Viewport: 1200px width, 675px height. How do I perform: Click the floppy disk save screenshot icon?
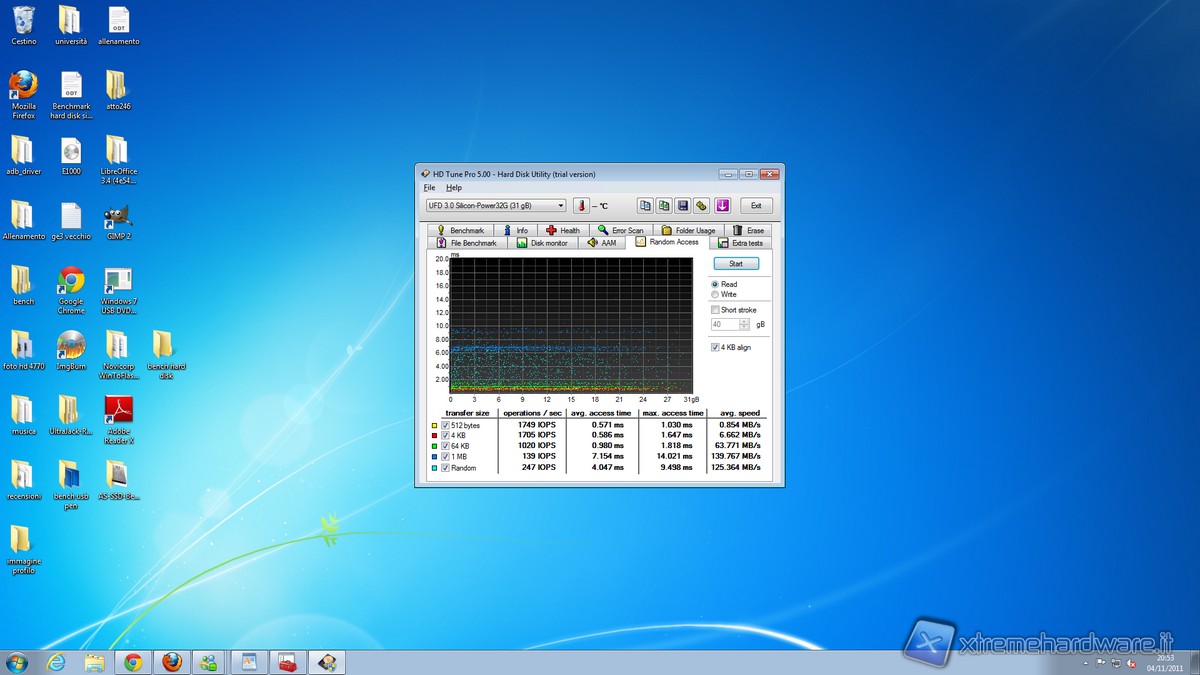pyautogui.click(x=683, y=206)
